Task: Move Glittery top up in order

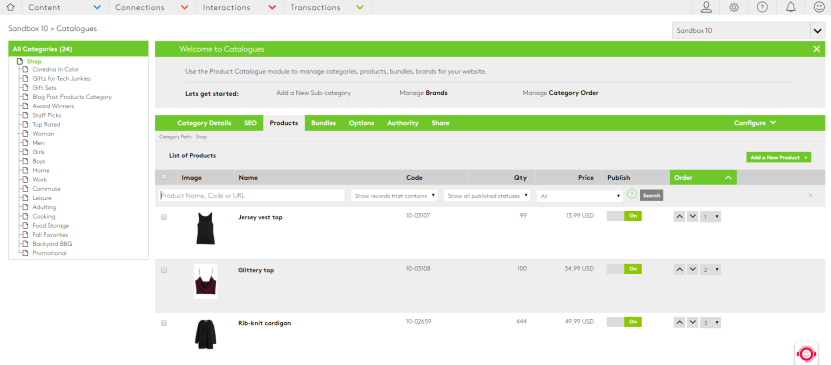Action: 679,270
